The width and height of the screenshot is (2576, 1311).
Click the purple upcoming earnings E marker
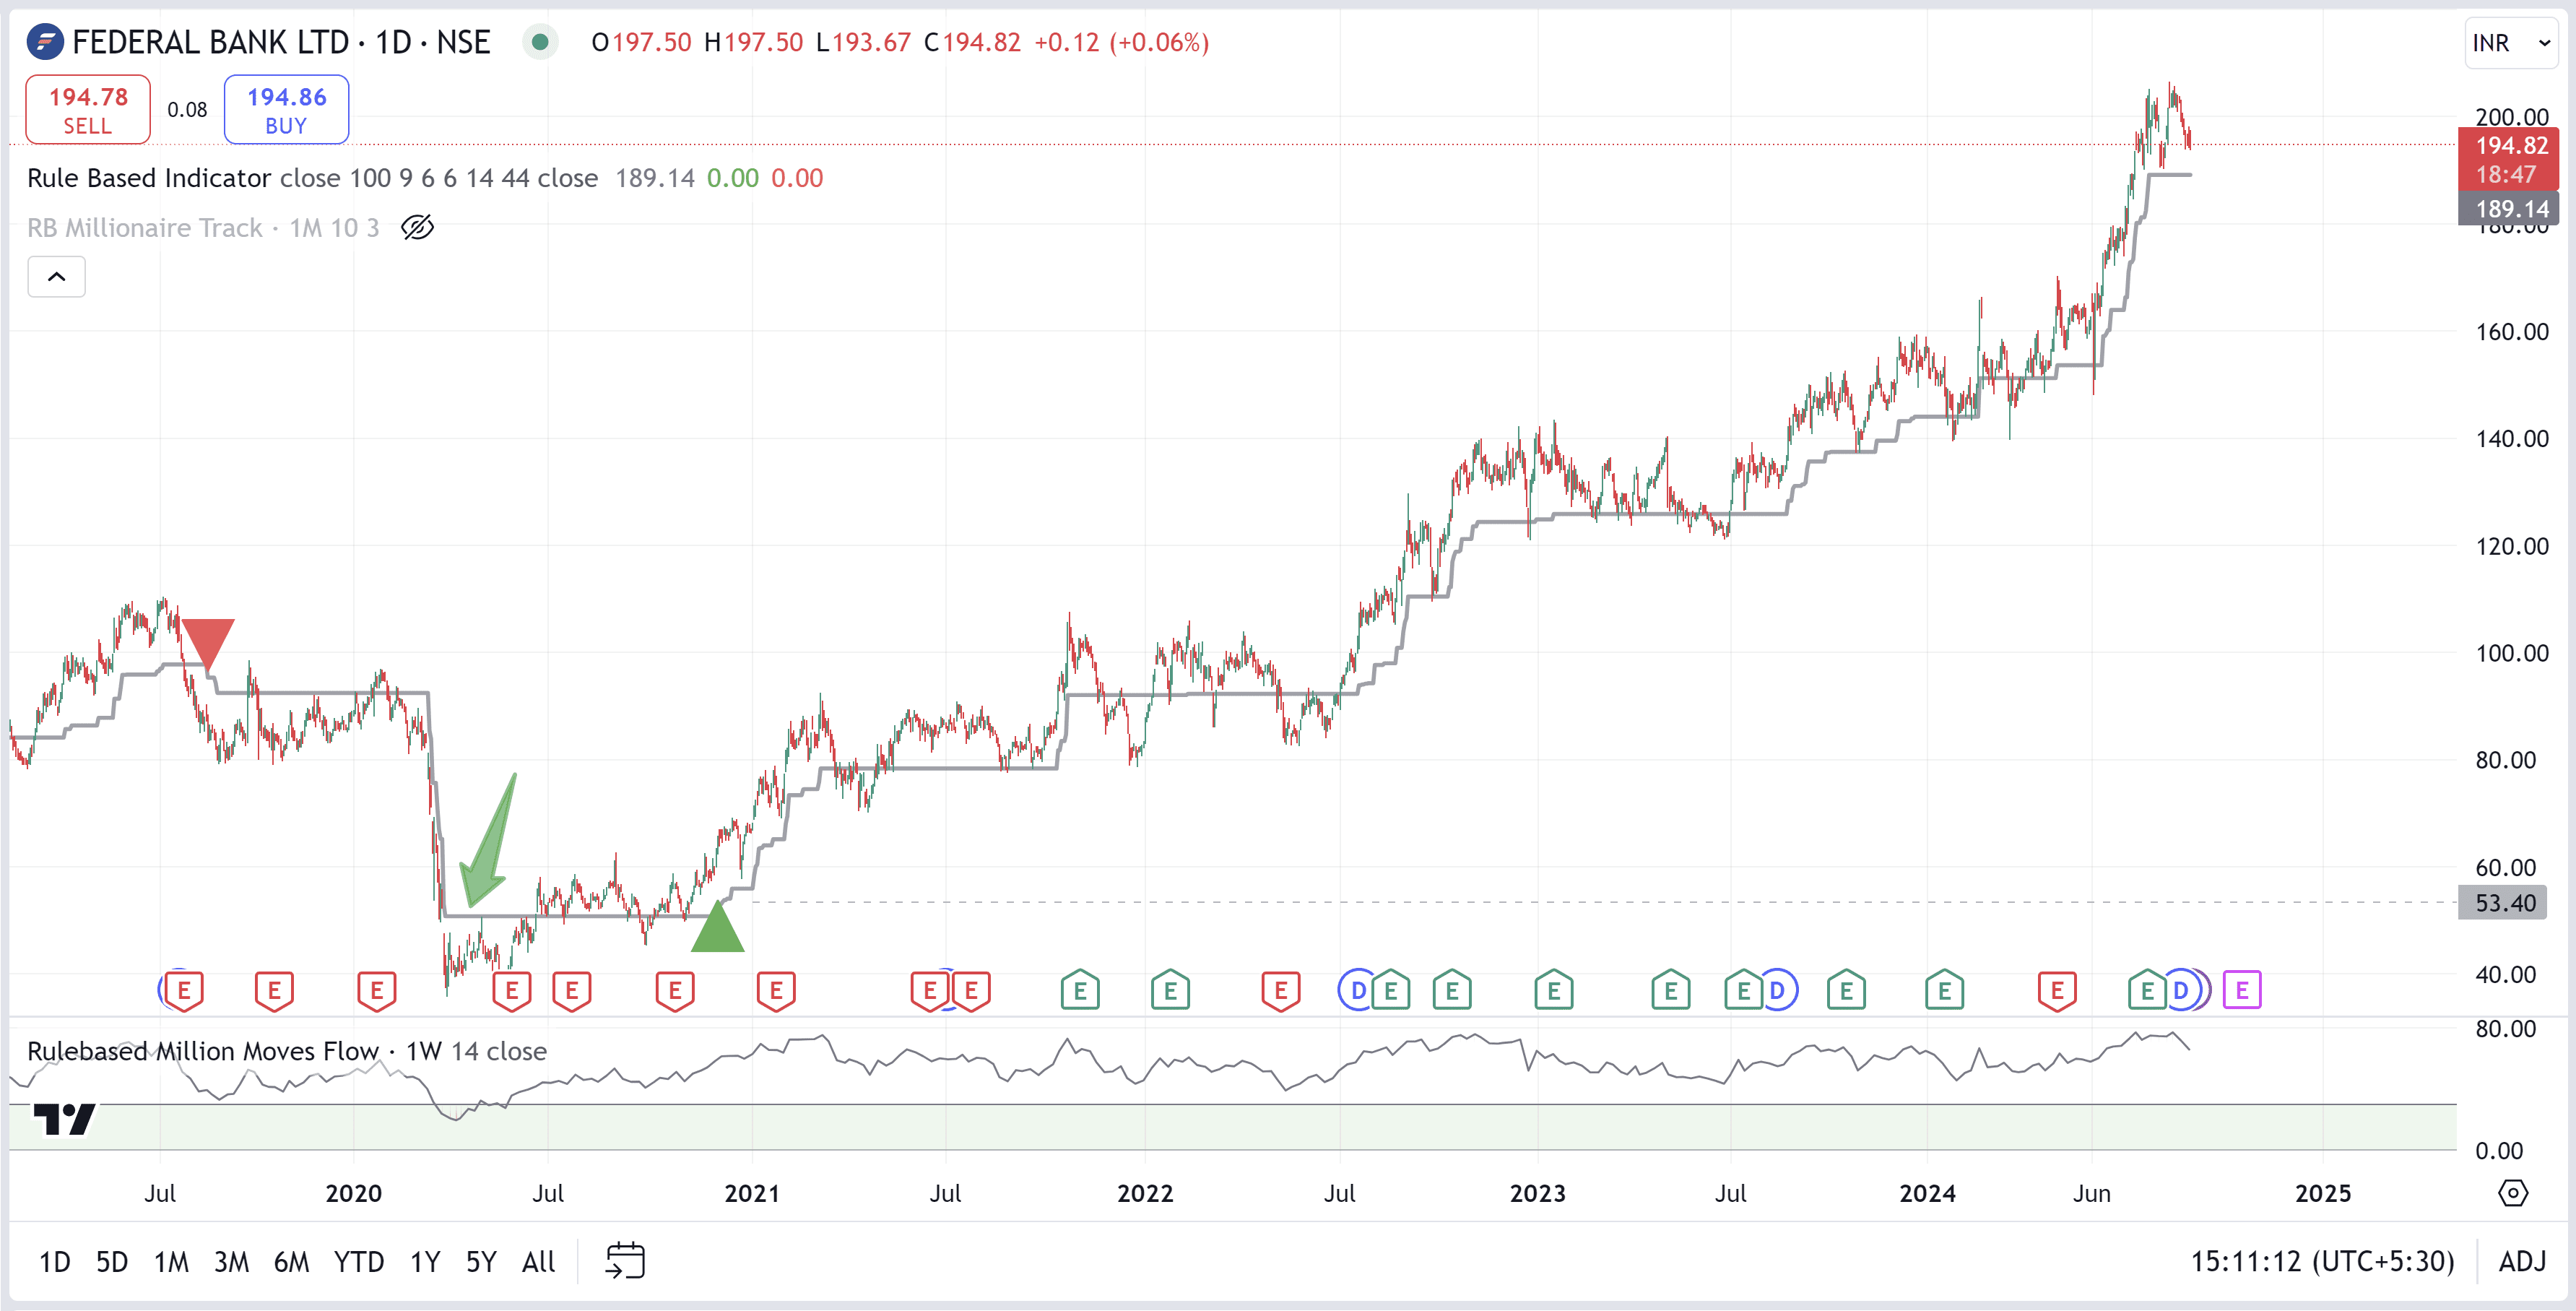[2241, 990]
